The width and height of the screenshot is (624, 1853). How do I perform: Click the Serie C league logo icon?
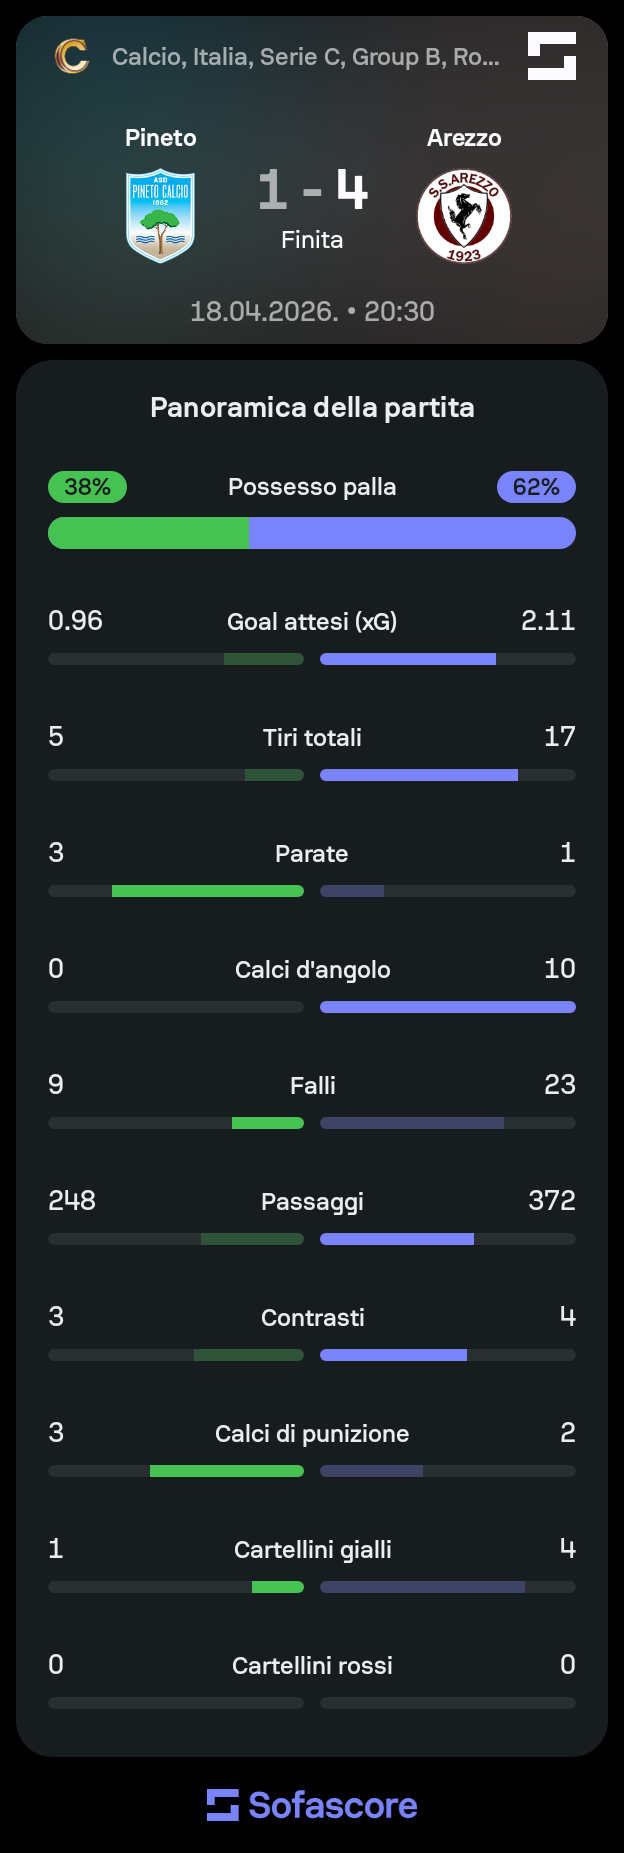point(71,56)
